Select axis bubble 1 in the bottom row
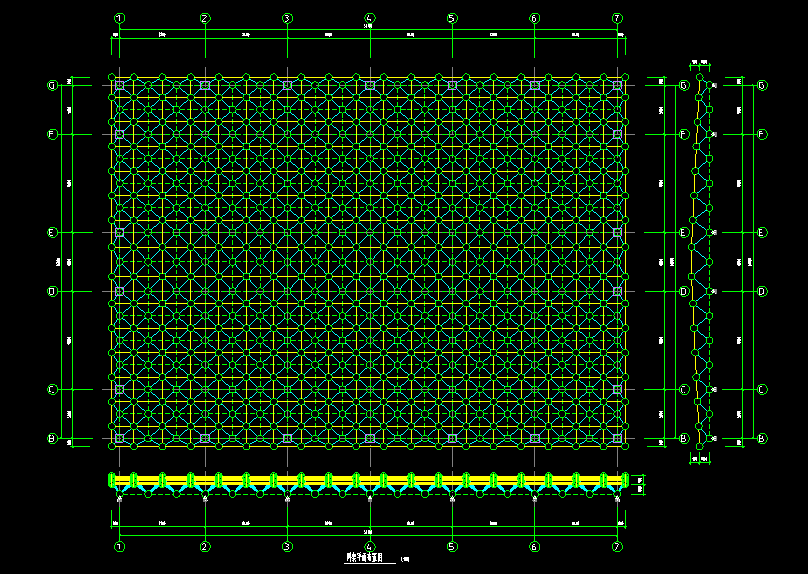The height and width of the screenshot is (574, 808). click(120, 547)
